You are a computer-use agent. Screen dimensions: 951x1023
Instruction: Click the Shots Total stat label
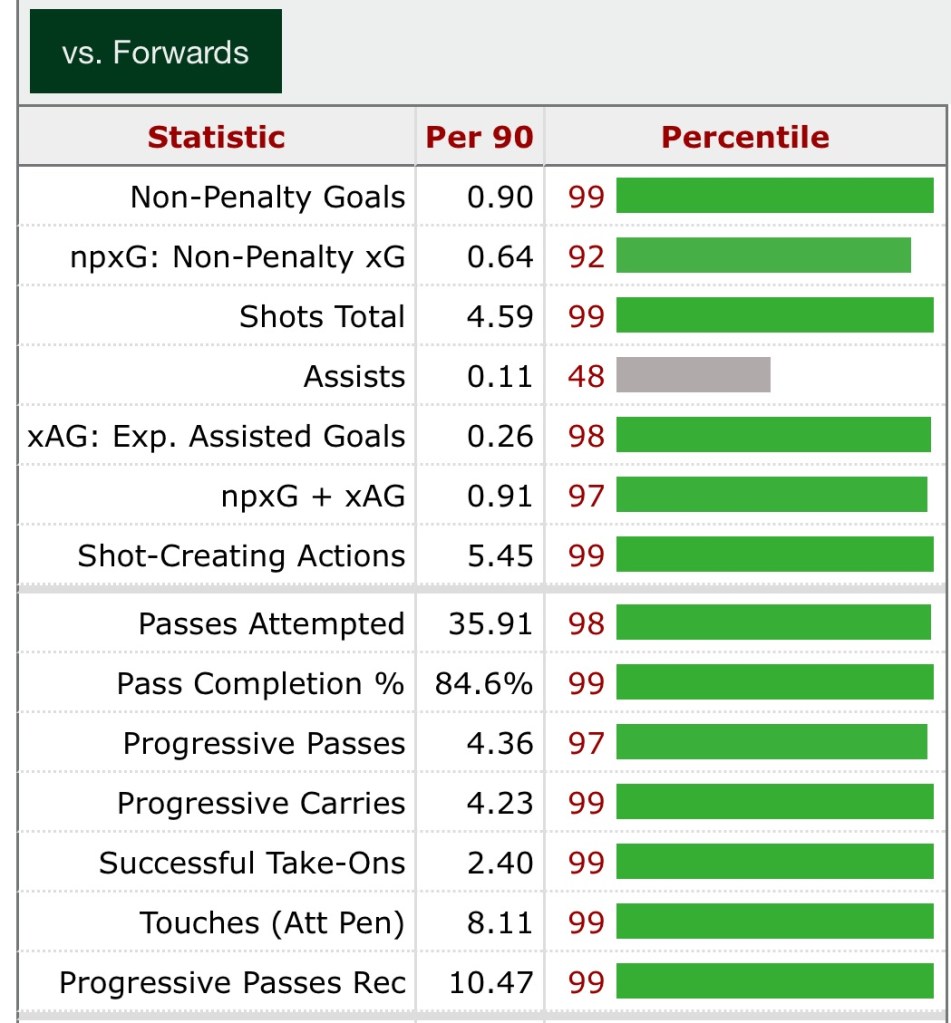[x=322, y=317]
